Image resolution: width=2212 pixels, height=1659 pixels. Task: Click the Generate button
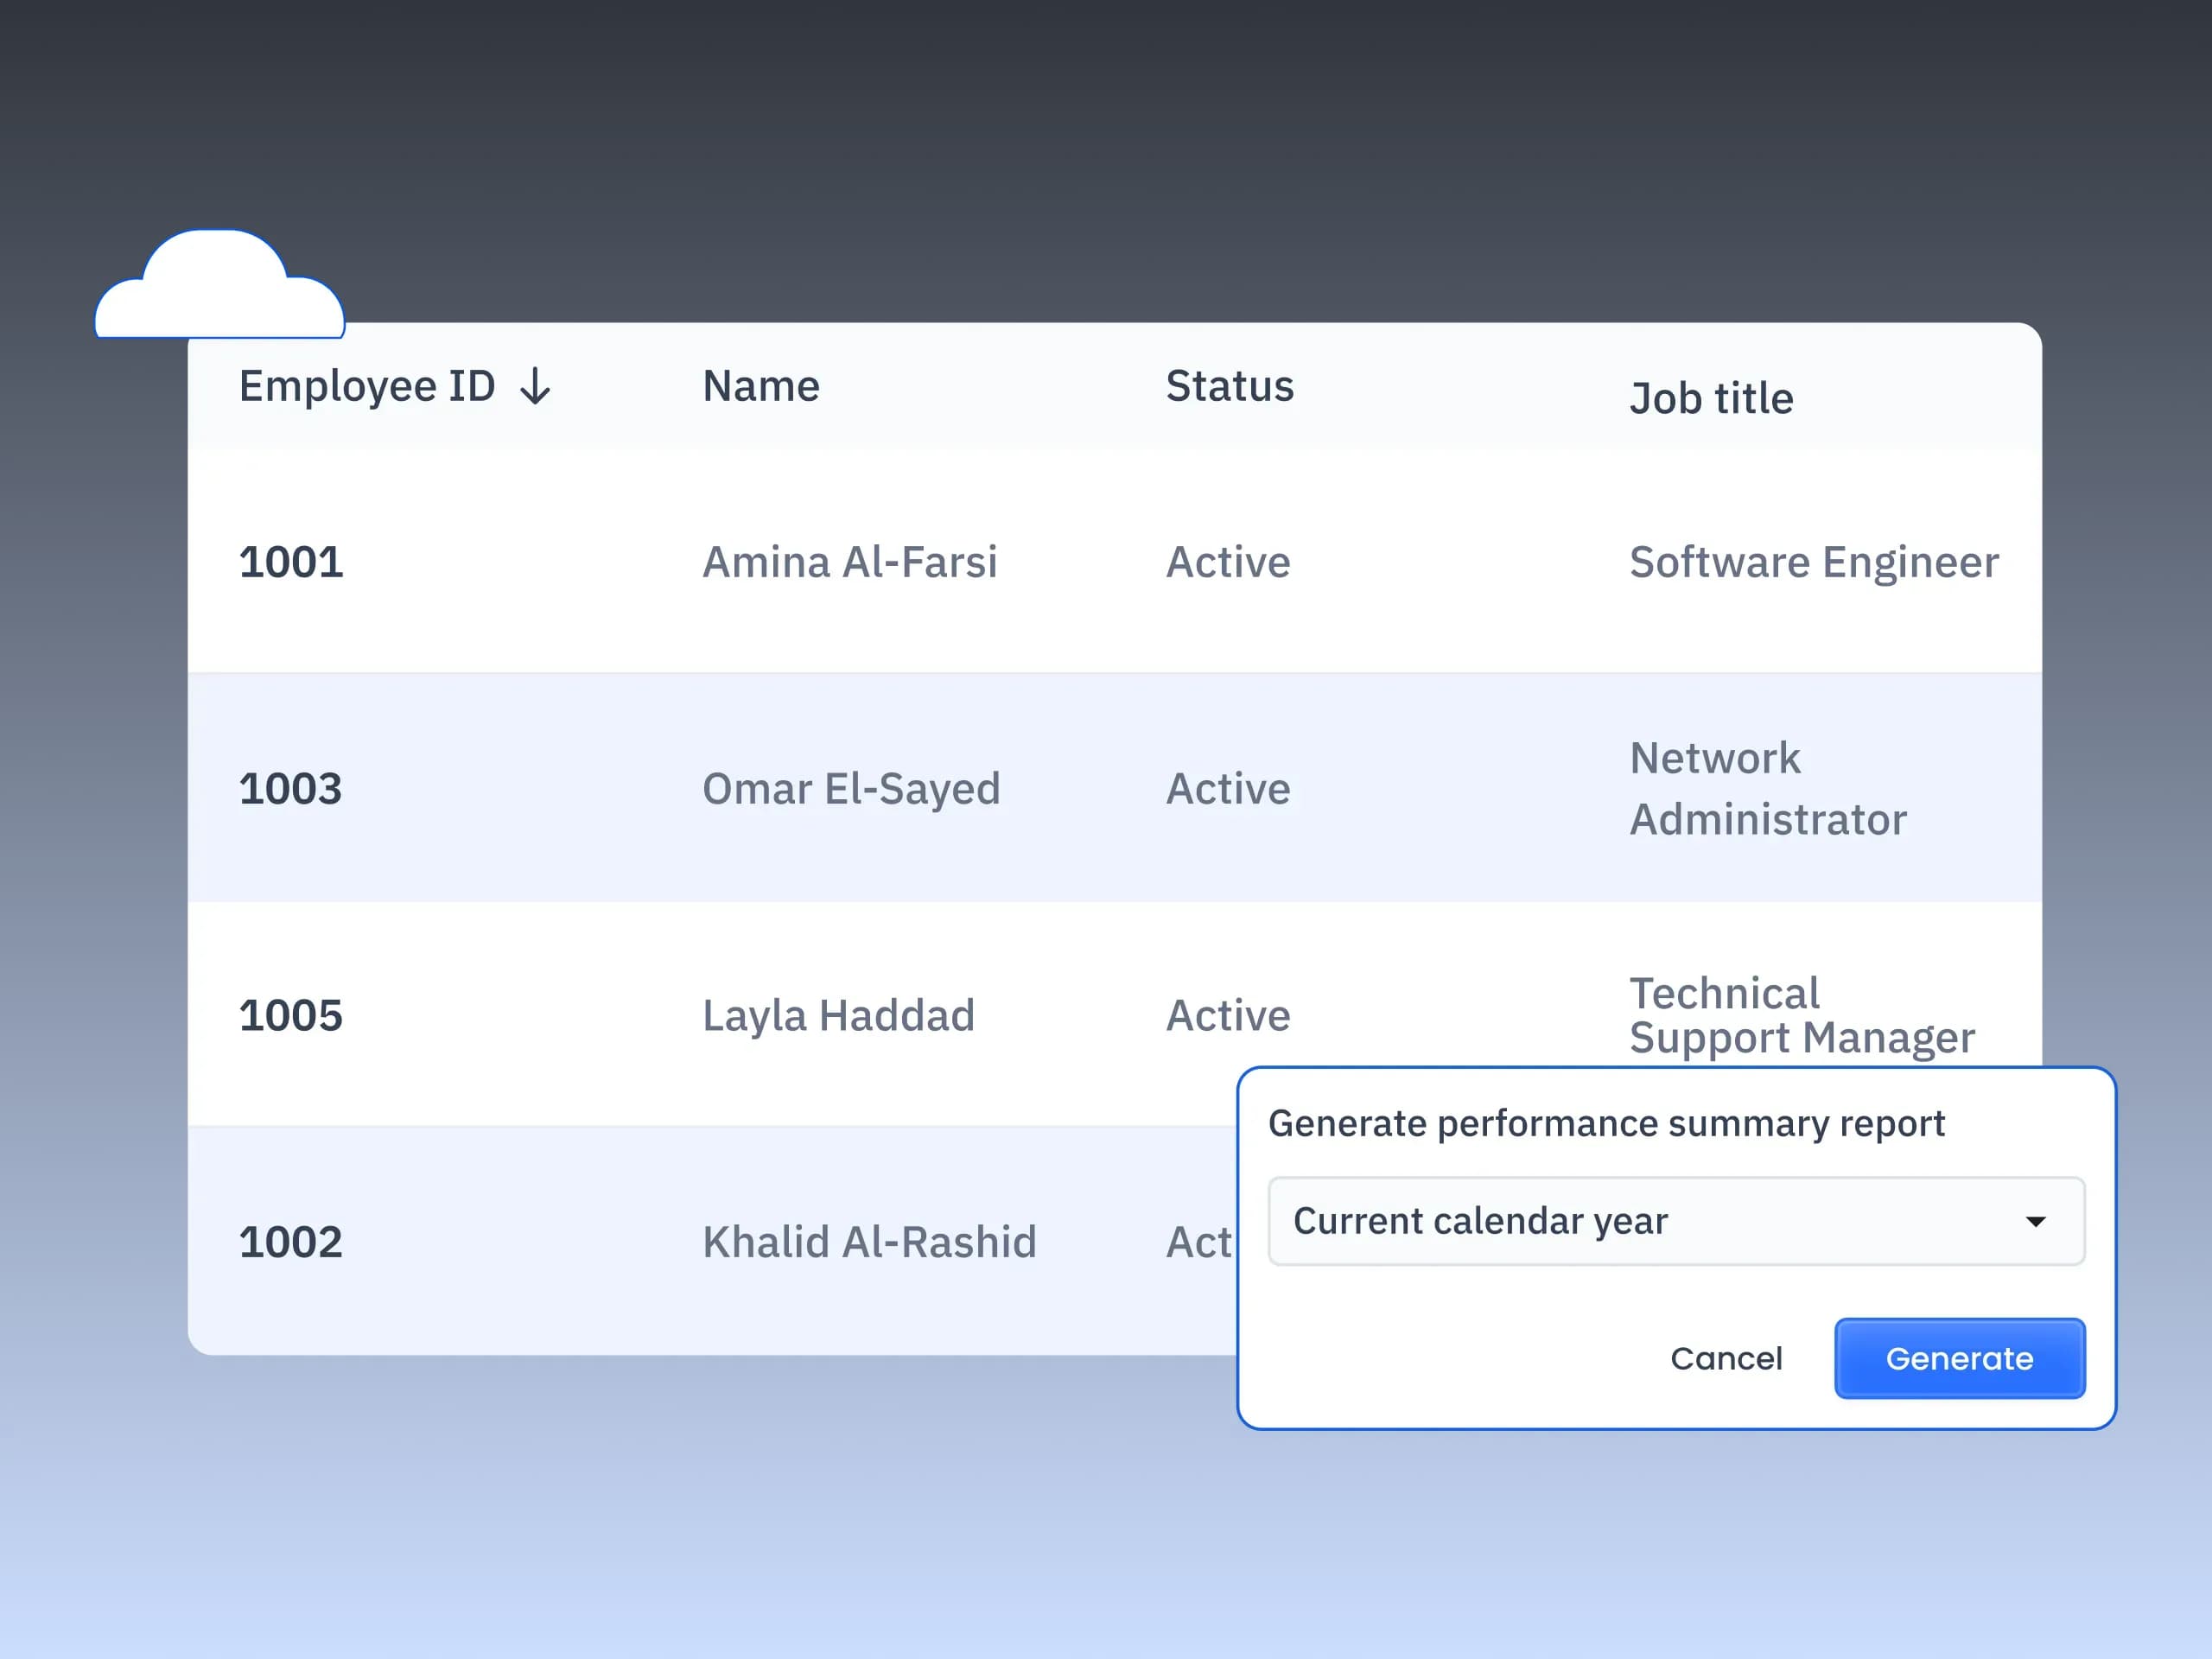(x=1959, y=1358)
